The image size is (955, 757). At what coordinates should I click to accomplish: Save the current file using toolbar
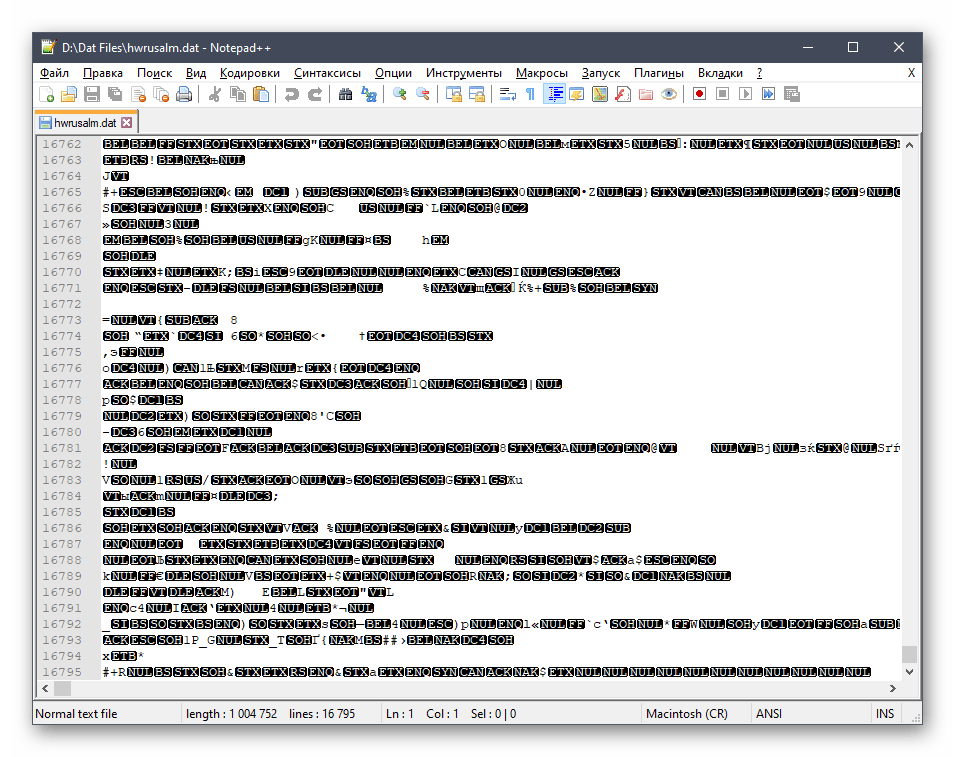coord(92,94)
